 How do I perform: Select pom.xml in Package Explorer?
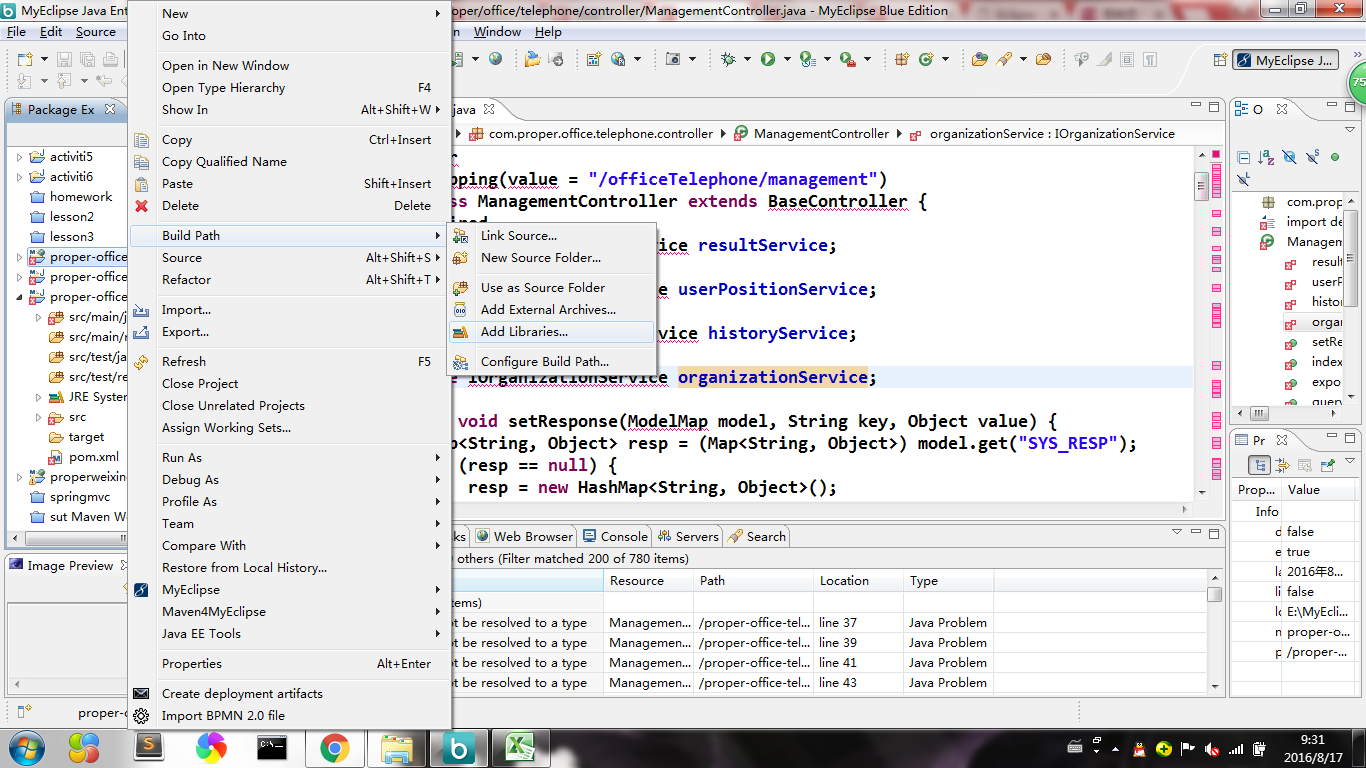coord(93,457)
